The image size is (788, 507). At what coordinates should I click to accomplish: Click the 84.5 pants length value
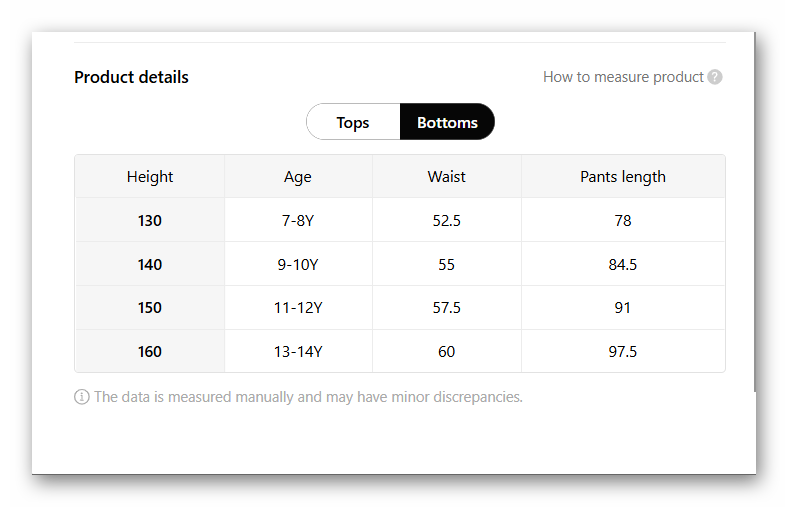623,265
